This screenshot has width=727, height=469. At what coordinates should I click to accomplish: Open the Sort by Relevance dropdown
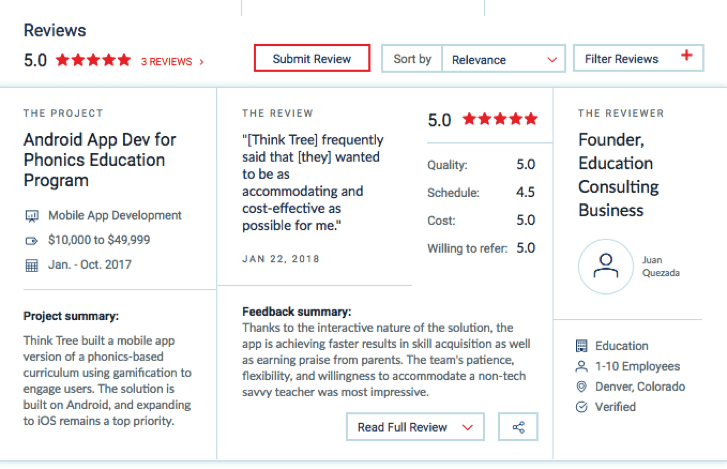(x=503, y=59)
